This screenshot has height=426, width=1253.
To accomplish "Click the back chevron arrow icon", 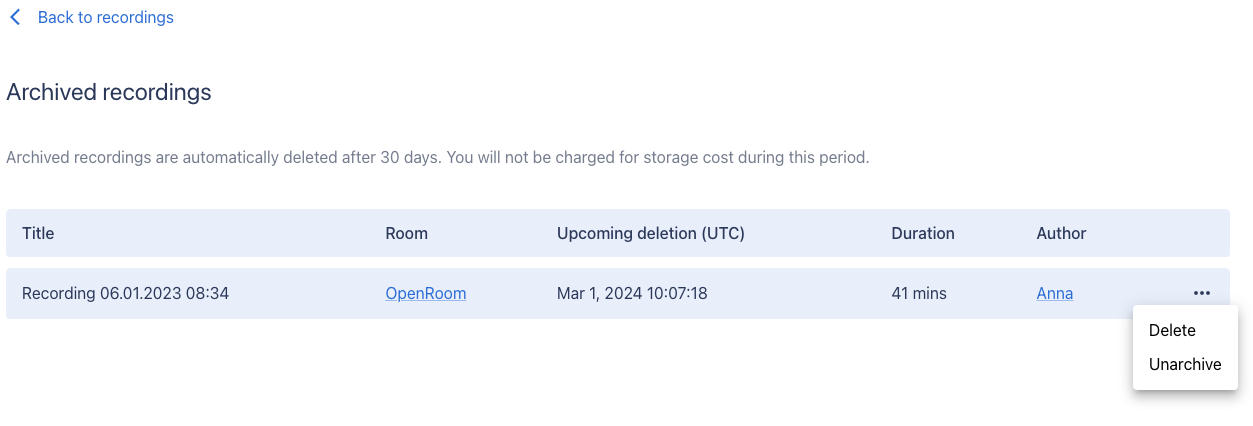I will coord(15,18).
